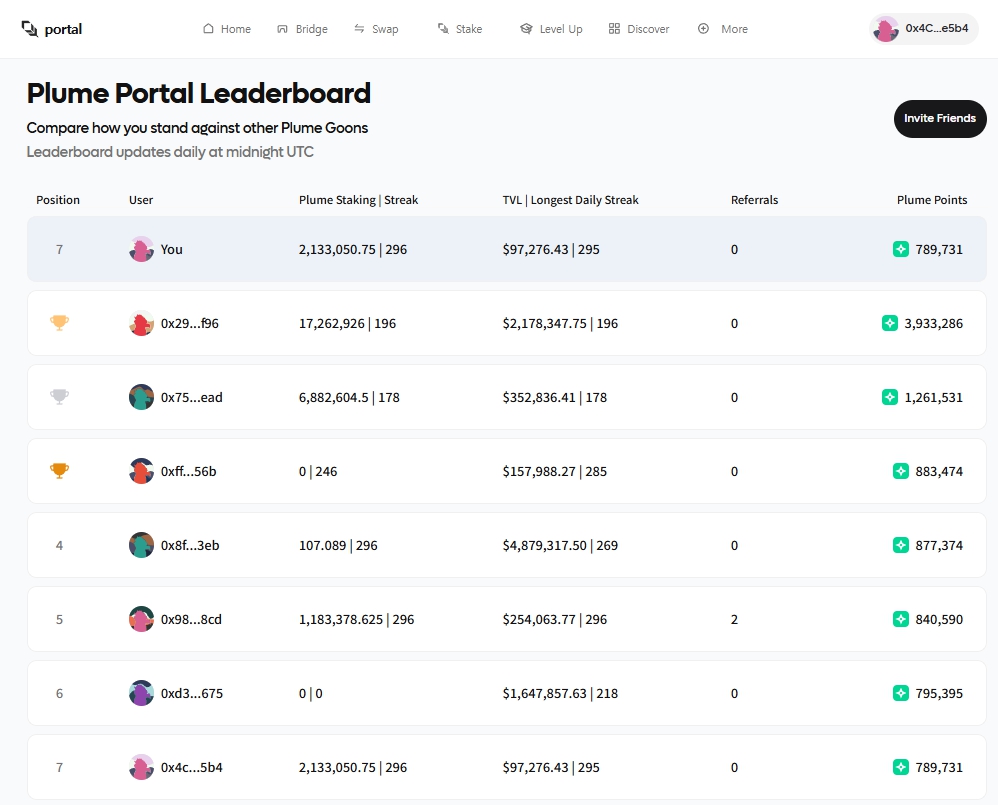The image size is (998, 805).
Task: Click the bronze trophy icon for third place
Action: pos(59,471)
